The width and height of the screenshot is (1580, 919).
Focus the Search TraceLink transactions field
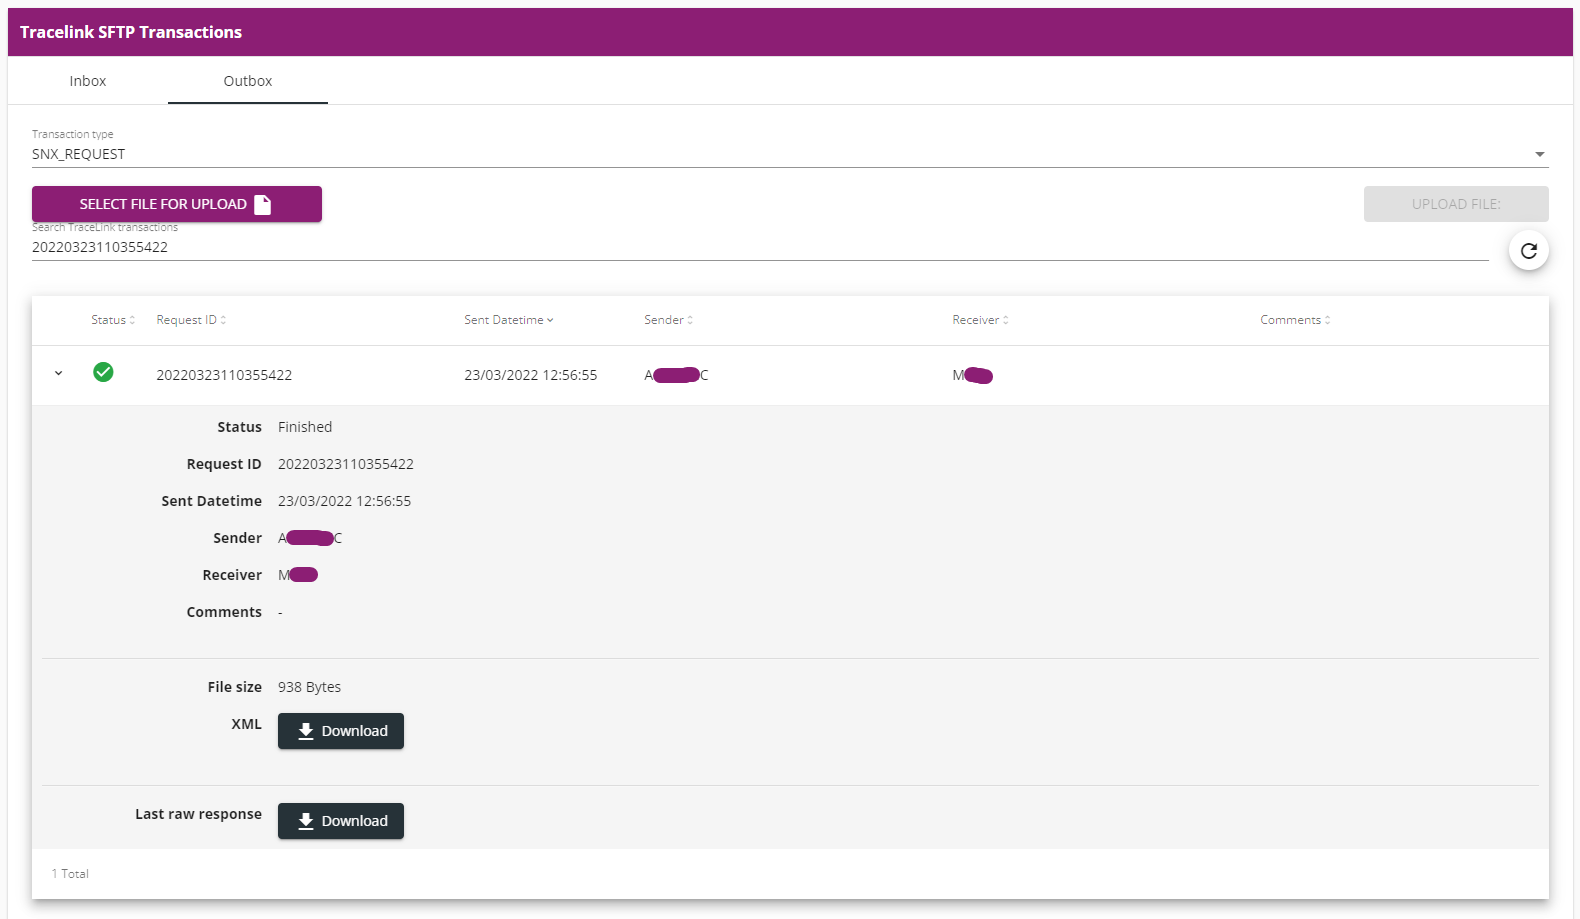click(x=760, y=247)
